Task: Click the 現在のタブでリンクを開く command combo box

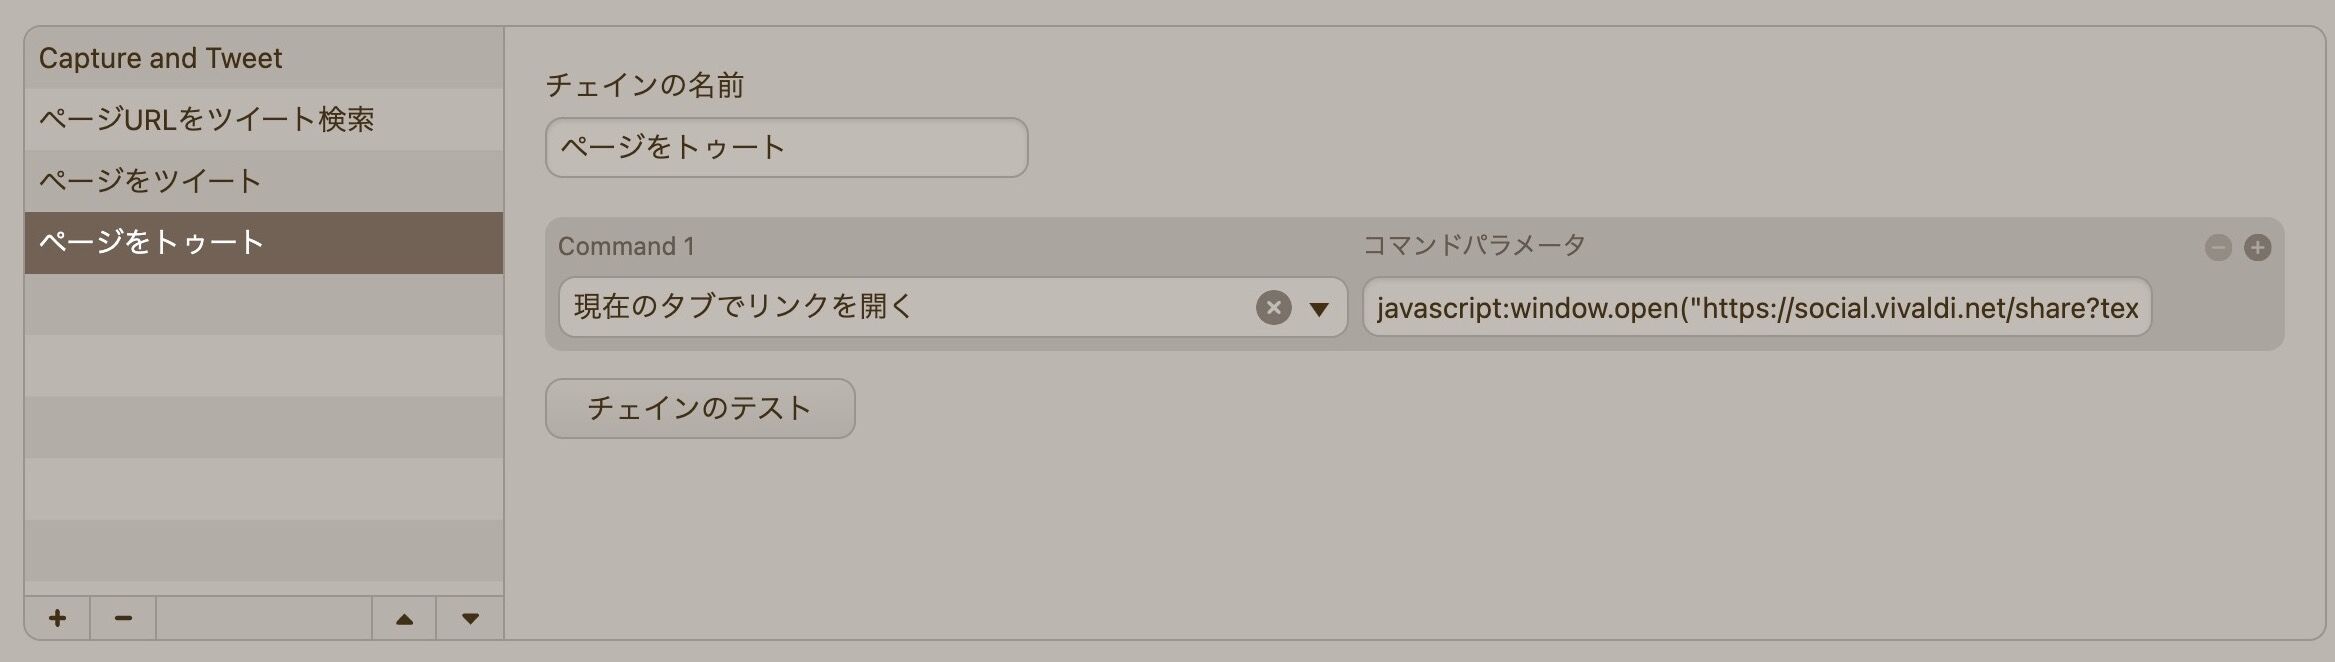Action: [x=953, y=307]
